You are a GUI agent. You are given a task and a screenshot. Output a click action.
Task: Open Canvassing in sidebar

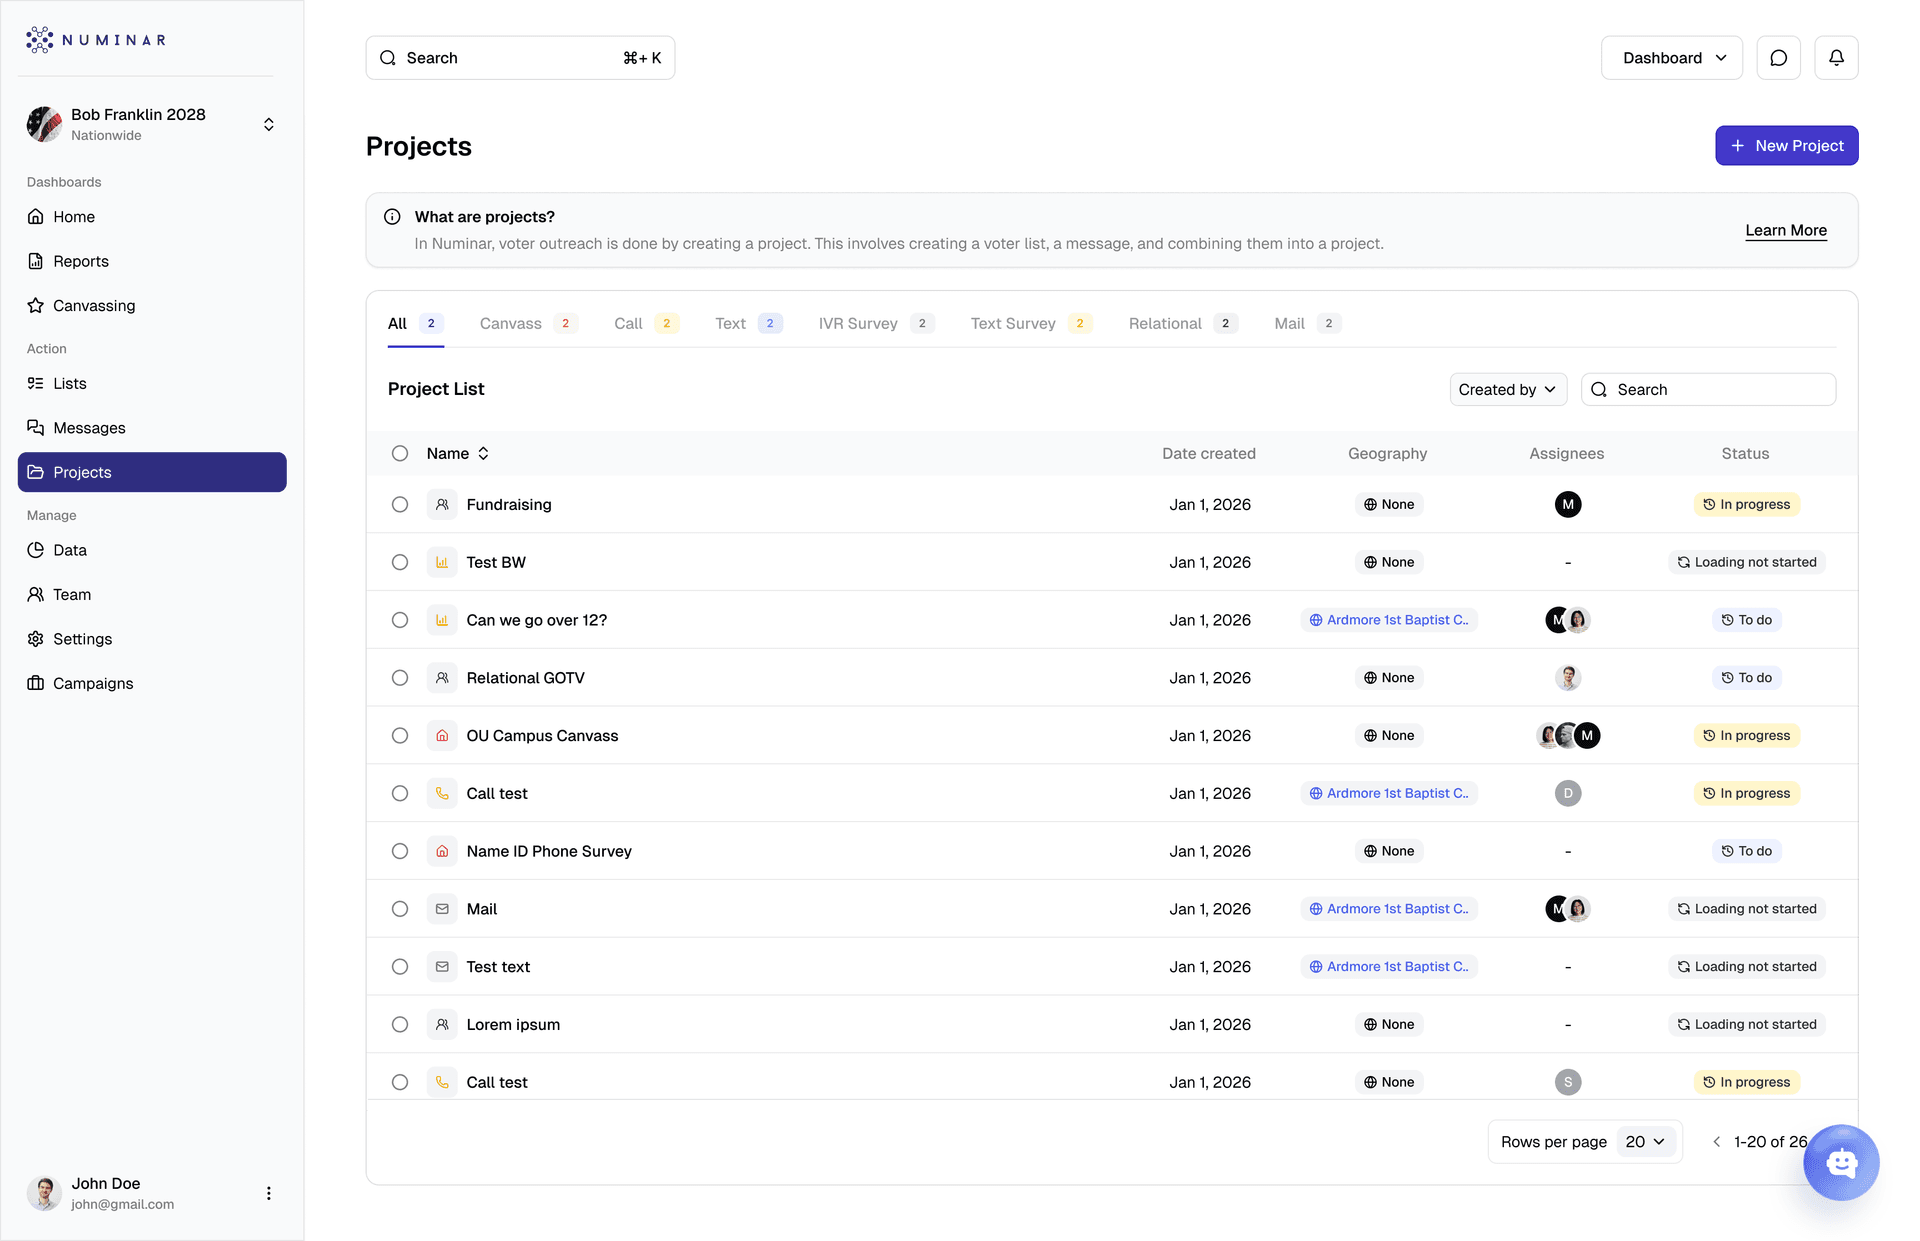point(152,306)
